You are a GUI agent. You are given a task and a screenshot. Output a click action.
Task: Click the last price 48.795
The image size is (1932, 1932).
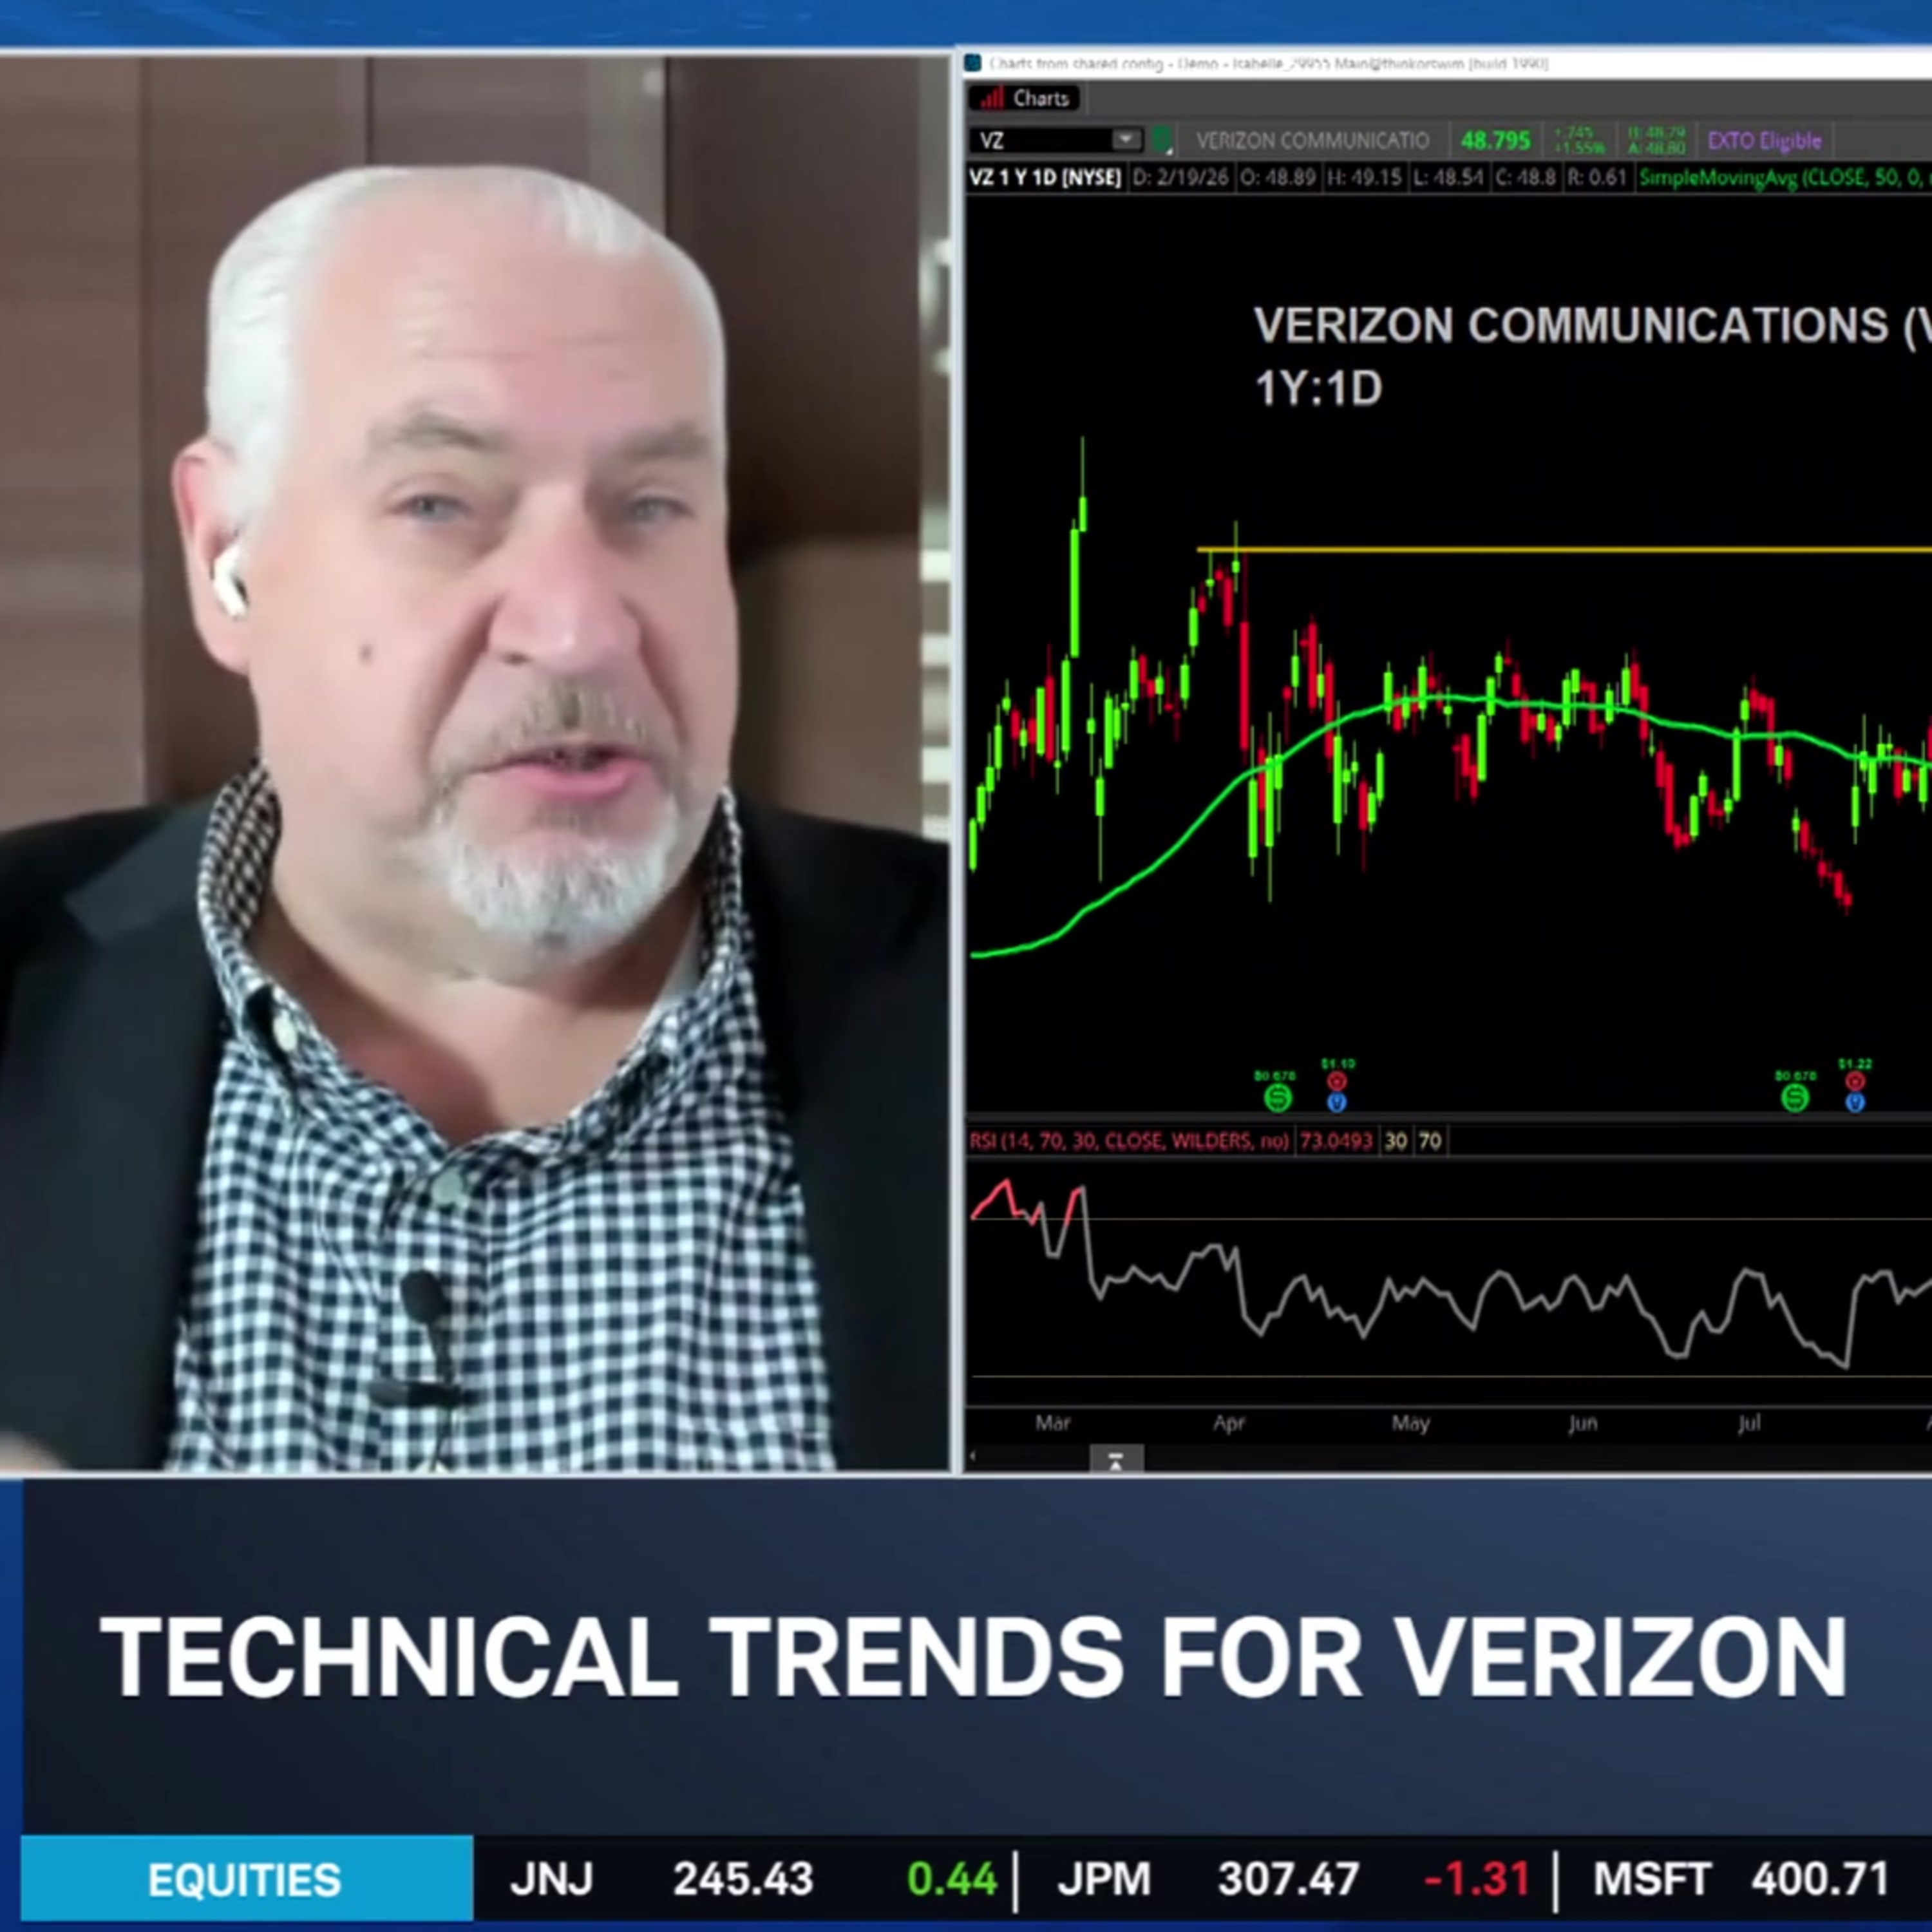click(x=1495, y=141)
